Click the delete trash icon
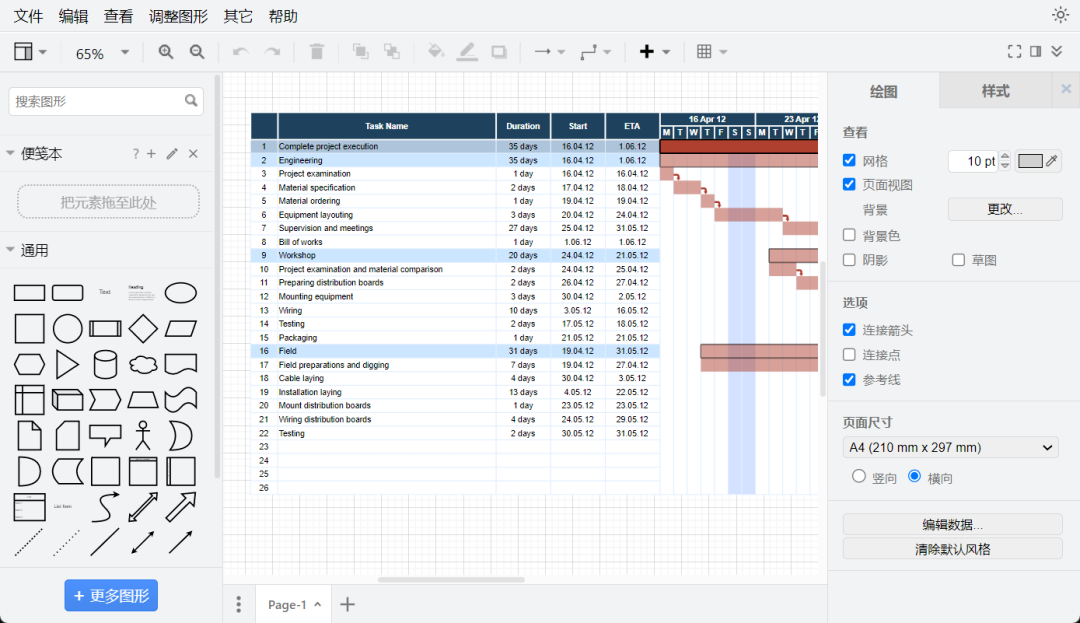Screen dimensions: 1080x623 coord(317,52)
